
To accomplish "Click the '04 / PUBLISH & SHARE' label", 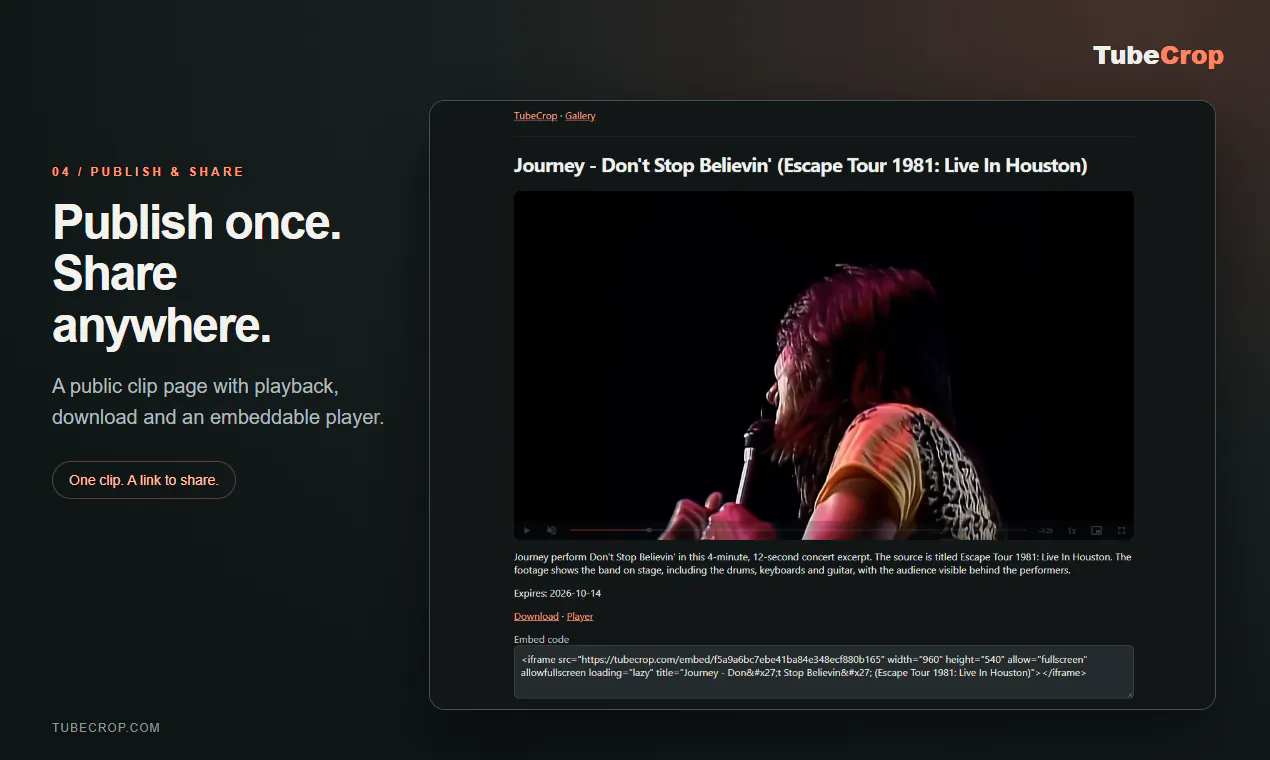I will 148,172.
